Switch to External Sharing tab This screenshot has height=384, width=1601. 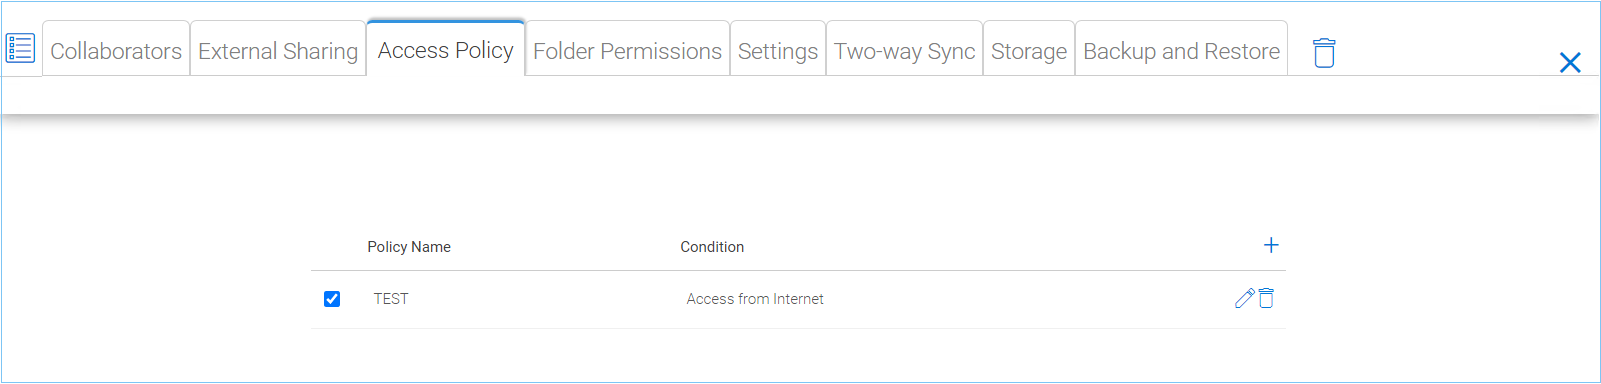coord(278,49)
